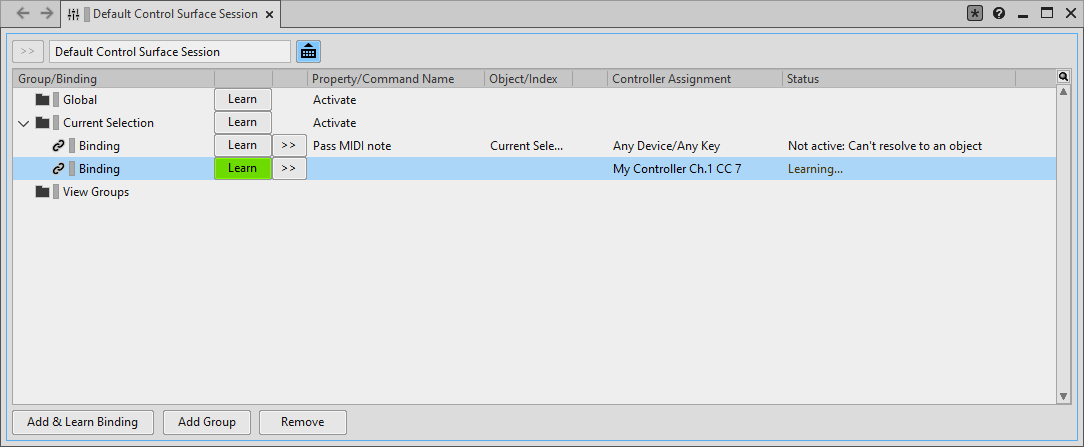Enable Learn for the Pass MIDI note binding
Viewport: 1084px width, 447px height.
tap(242, 145)
